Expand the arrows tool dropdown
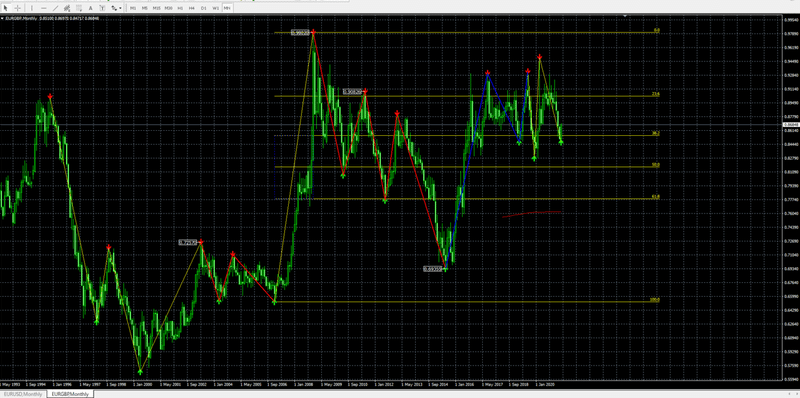The image size is (800, 398). (120, 8)
